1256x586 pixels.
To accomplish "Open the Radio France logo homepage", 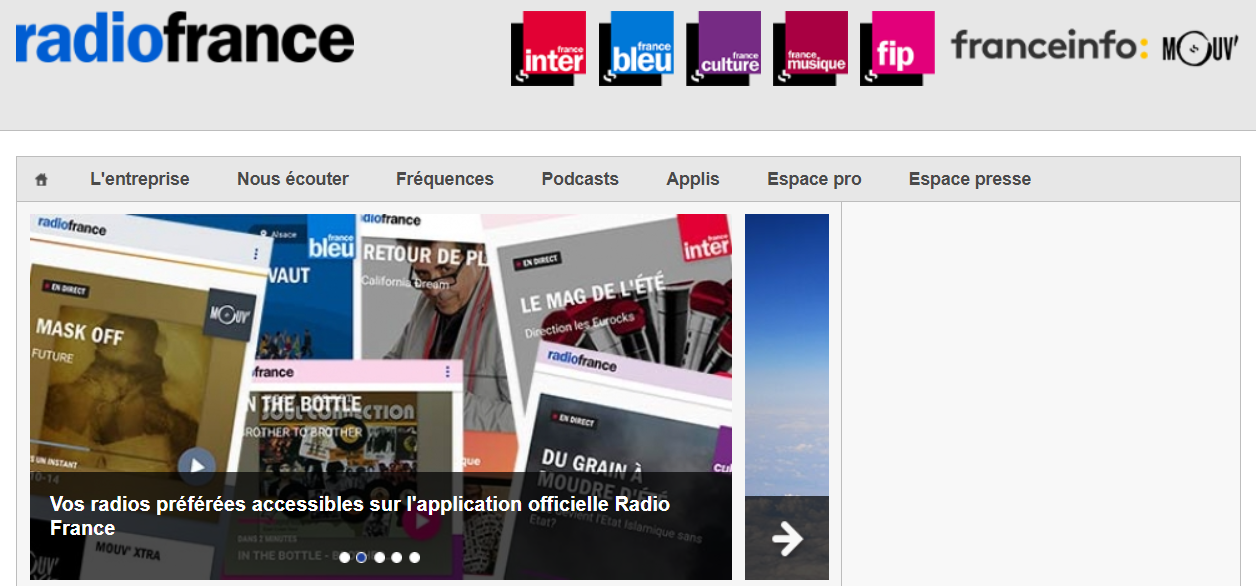I will (x=185, y=39).
